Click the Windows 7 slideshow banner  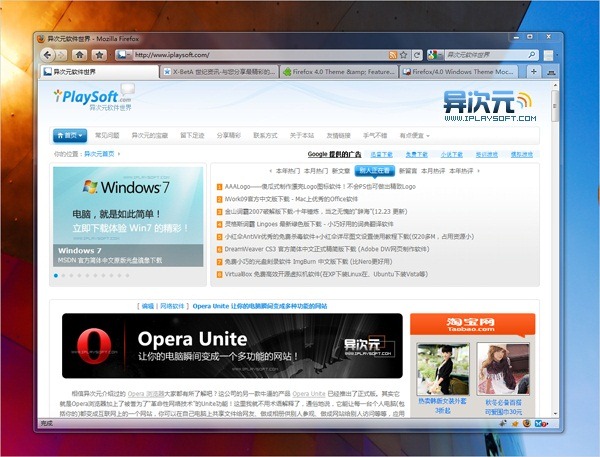[128, 216]
